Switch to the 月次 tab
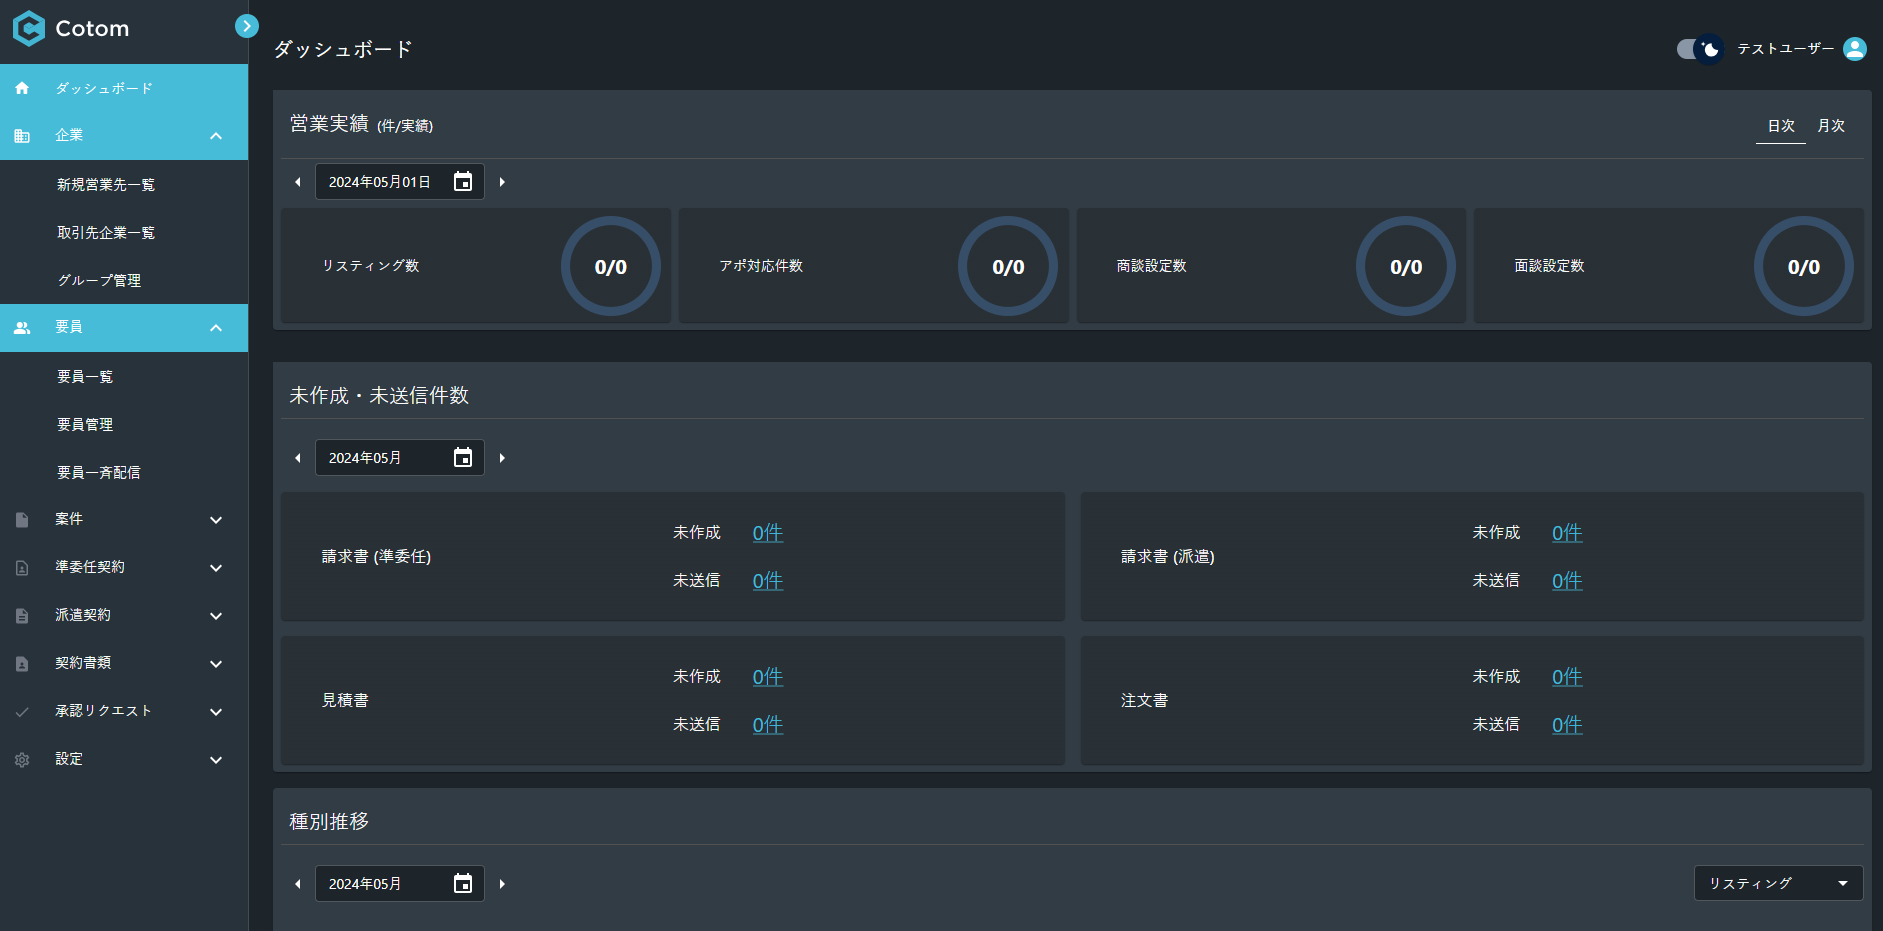The image size is (1883, 931). pyautogui.click(x=1831, y=125)
